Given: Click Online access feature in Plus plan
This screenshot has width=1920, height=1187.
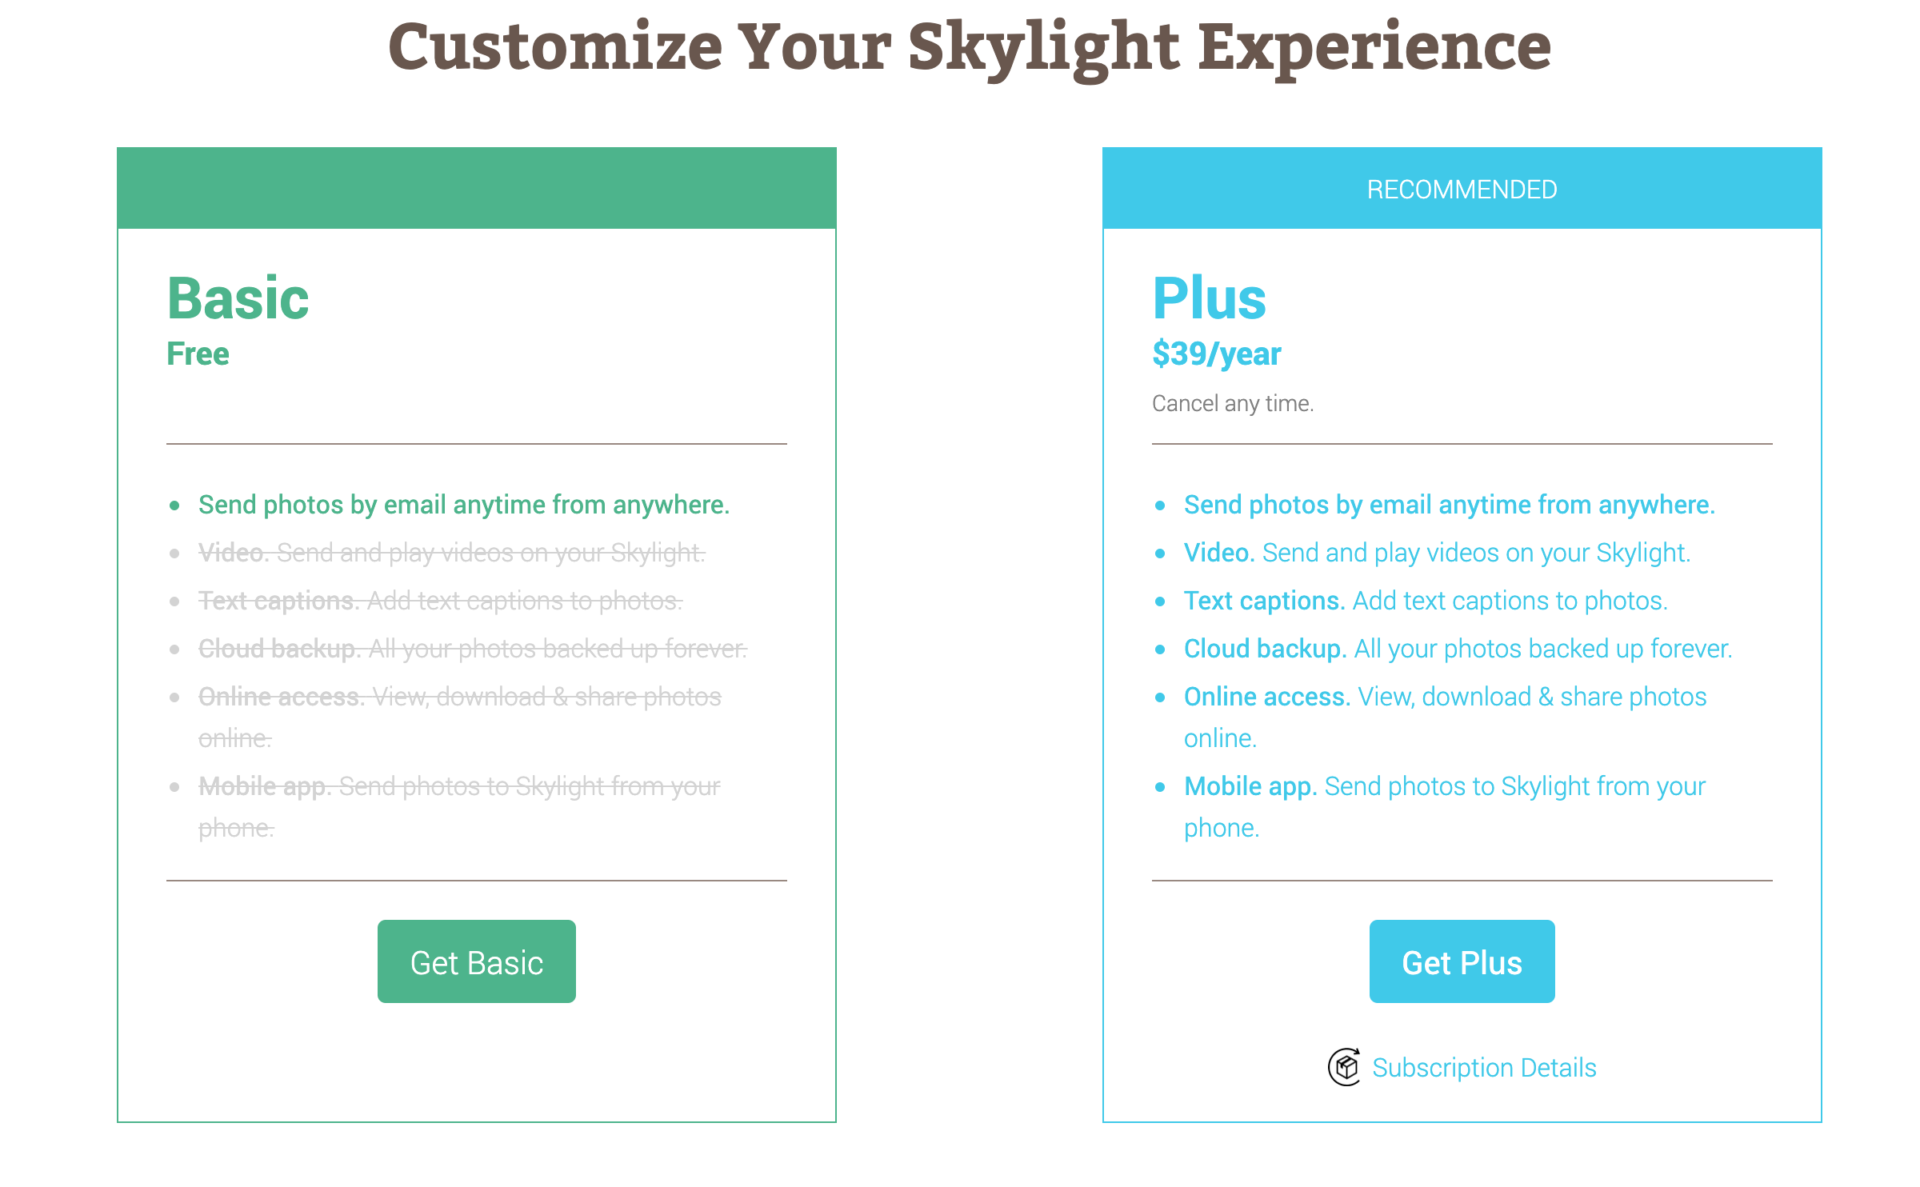Looking at the screenshot, I should click(x=1445, y=696).
